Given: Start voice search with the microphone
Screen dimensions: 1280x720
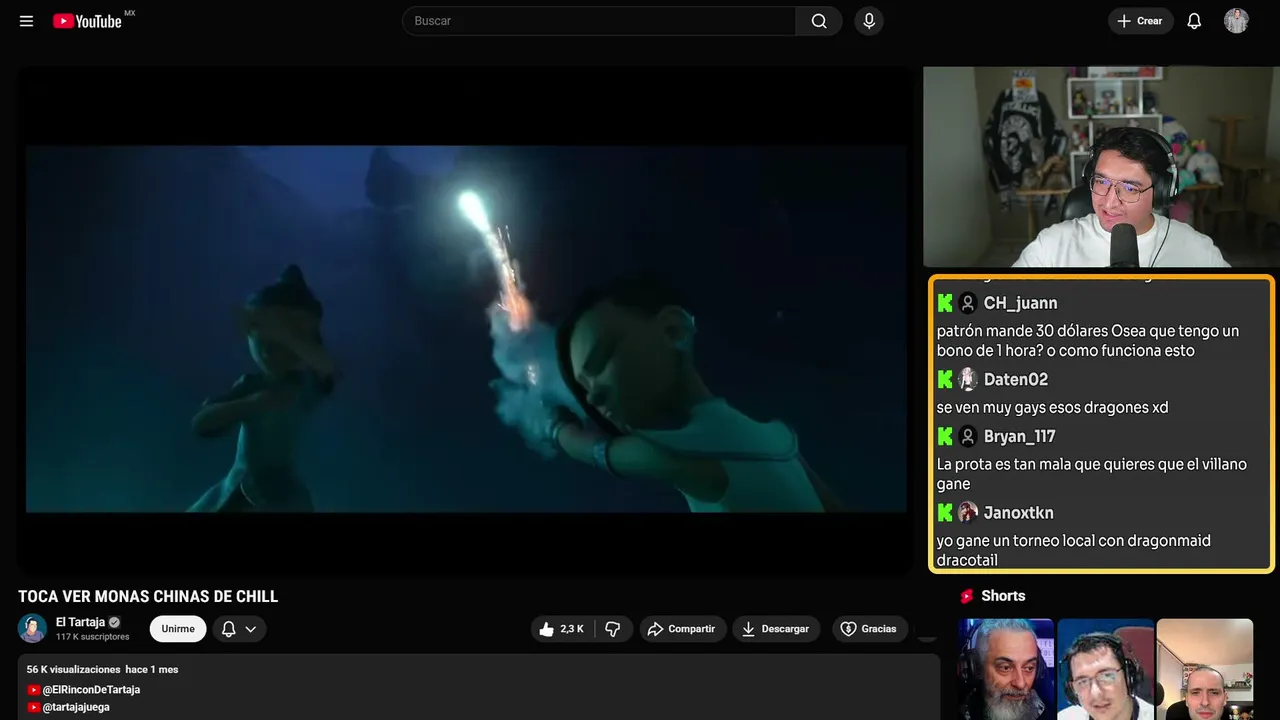Looking at the screenshot, I should pyautogui.click(x=868, y=21).
